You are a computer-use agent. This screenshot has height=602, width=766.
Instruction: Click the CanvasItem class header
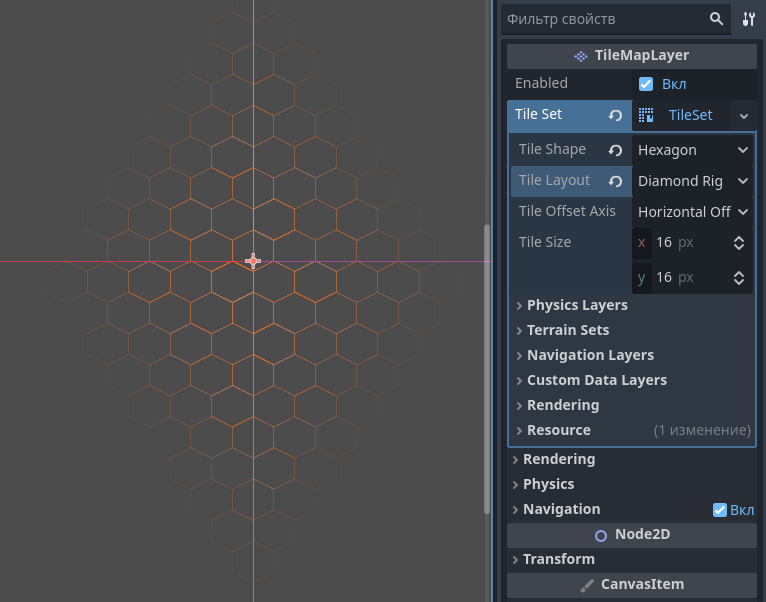632,585
